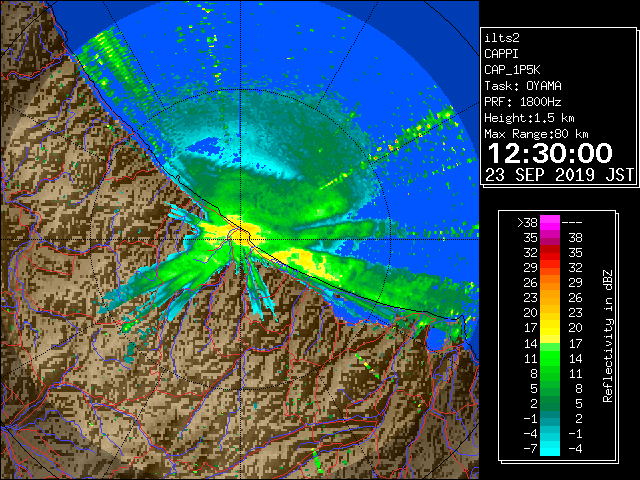
Task: Click the 'Reflectivity in dBZ' legend title
Action: [x=607, y=336]
